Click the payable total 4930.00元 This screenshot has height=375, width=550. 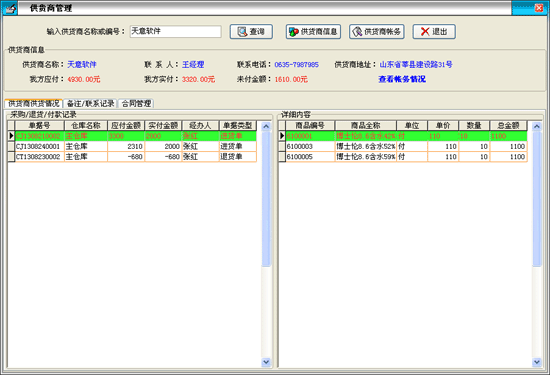83,79
